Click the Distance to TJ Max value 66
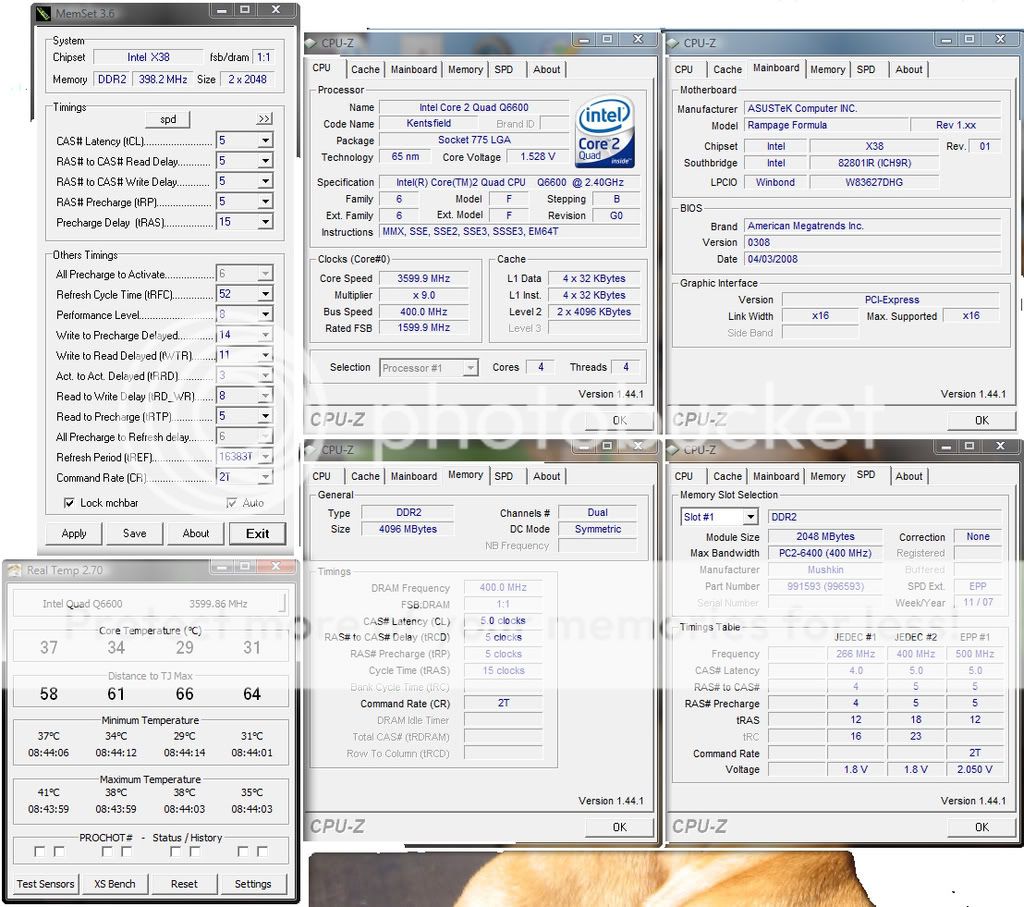1024x907 pixels. click(185, 693)
